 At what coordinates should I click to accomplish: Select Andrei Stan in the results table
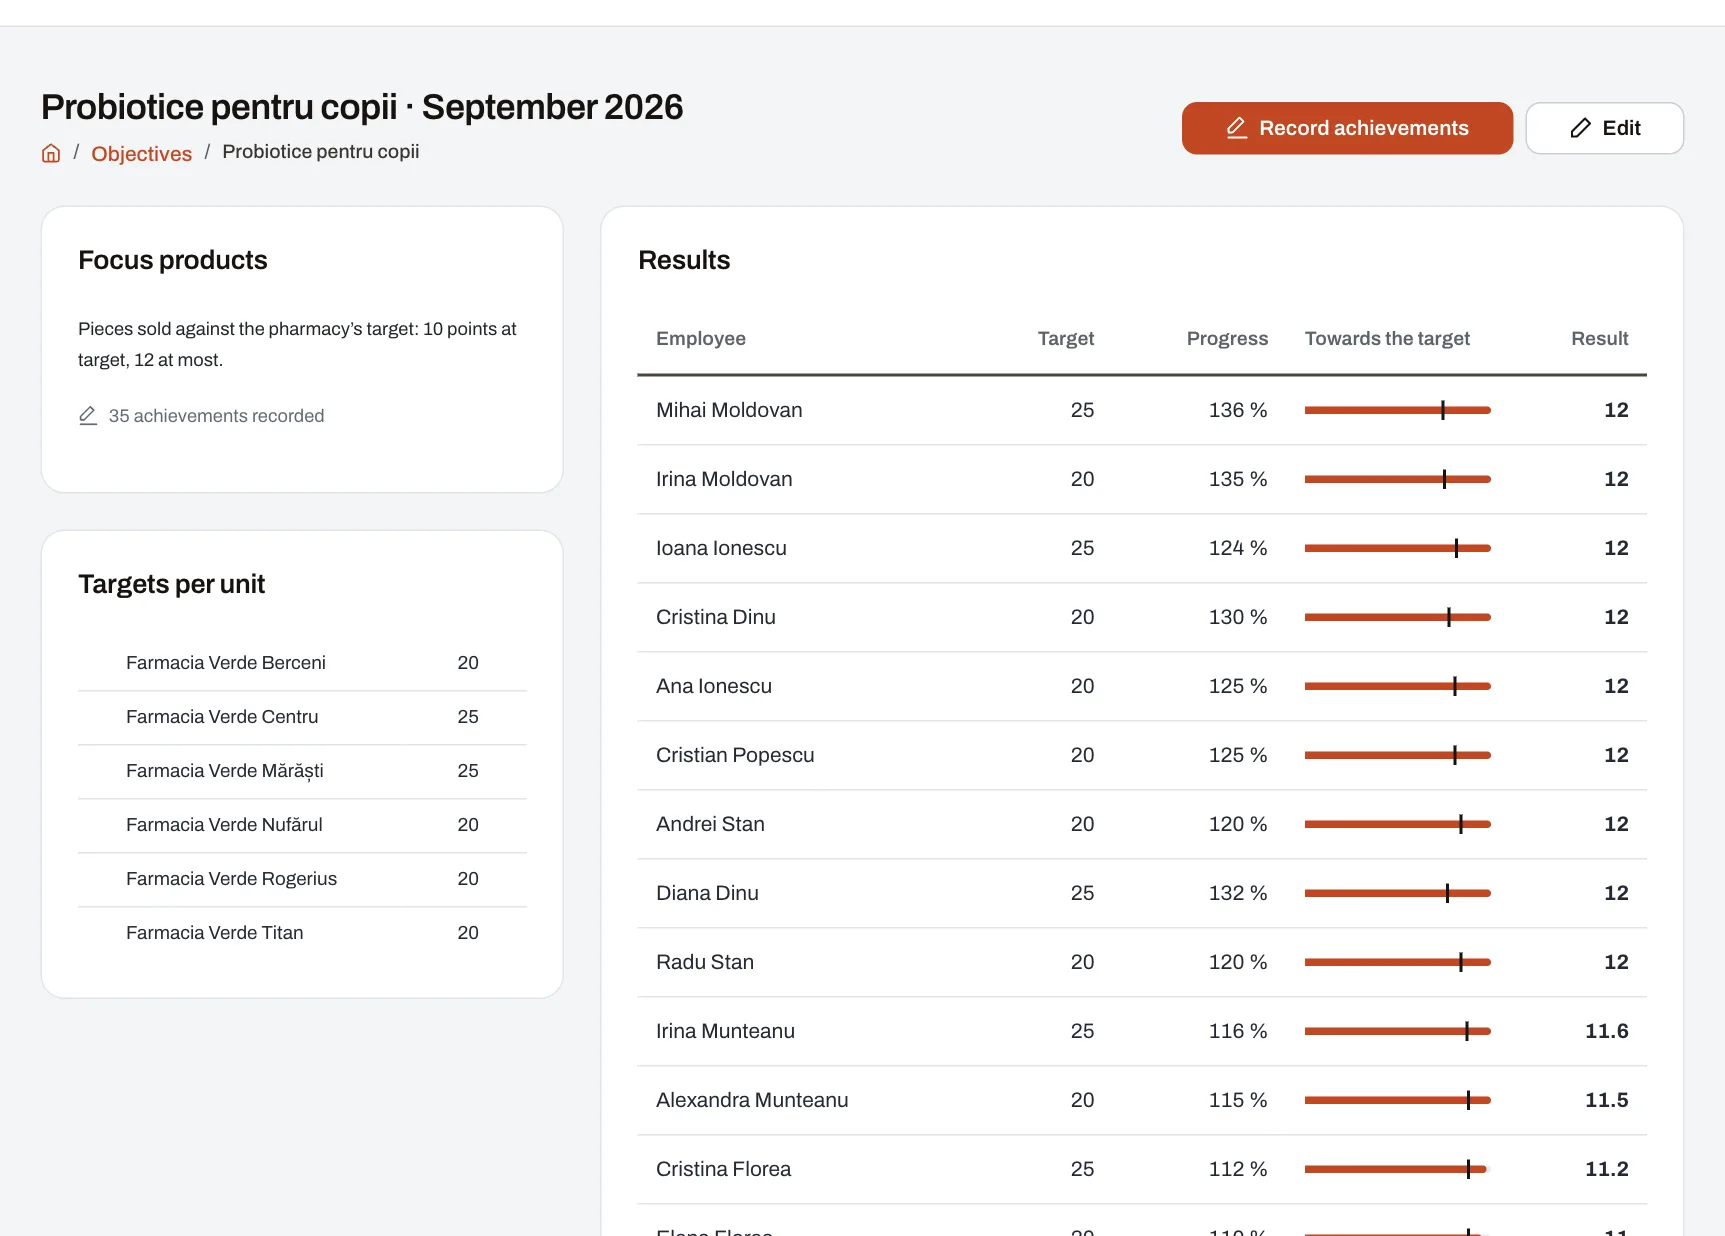(x=710, y=824)
